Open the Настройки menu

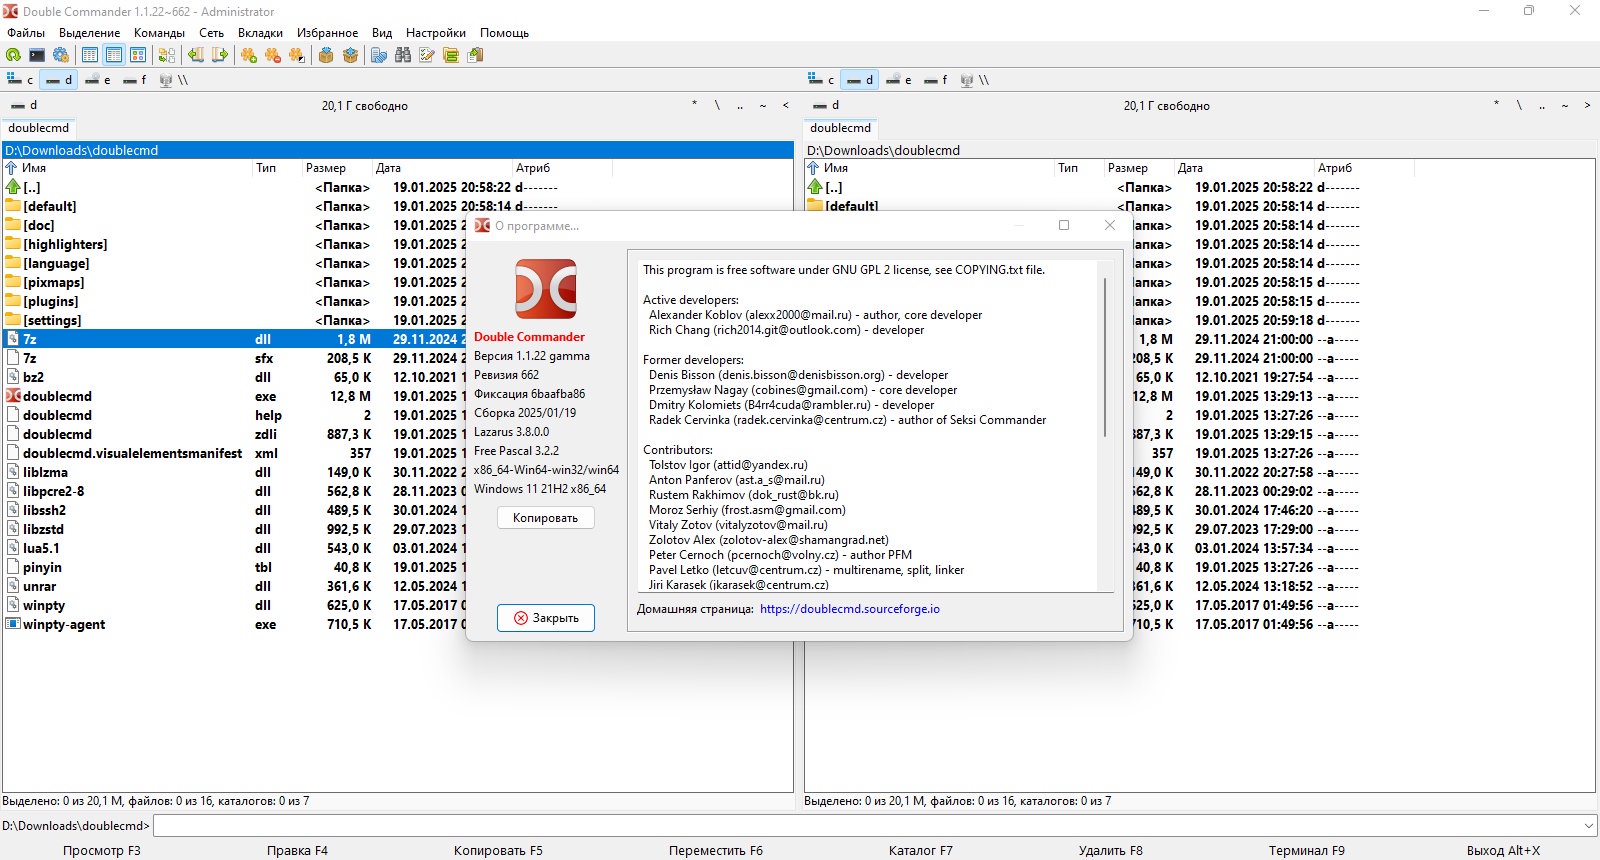click(x=435, y=33)
